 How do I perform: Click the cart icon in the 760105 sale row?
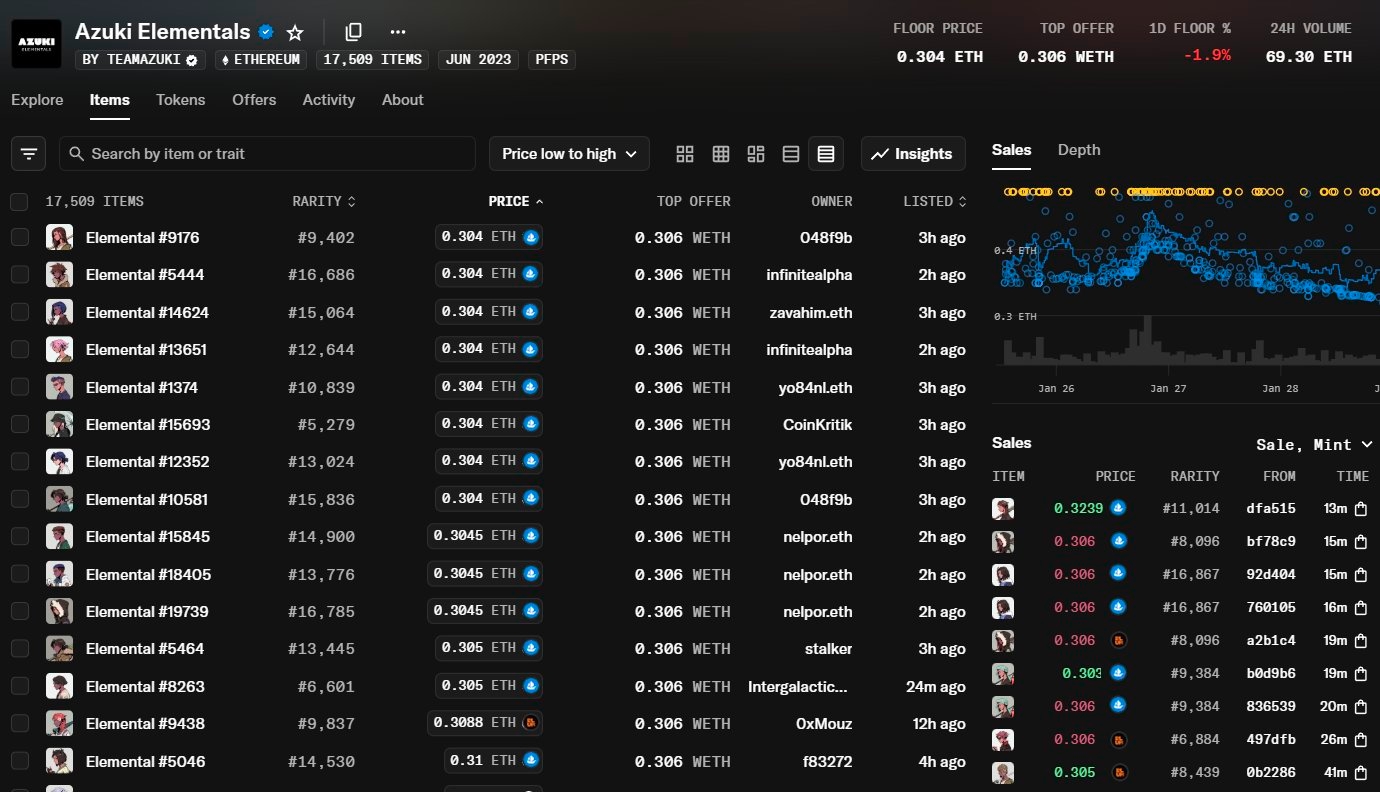tap(1361, 608)
